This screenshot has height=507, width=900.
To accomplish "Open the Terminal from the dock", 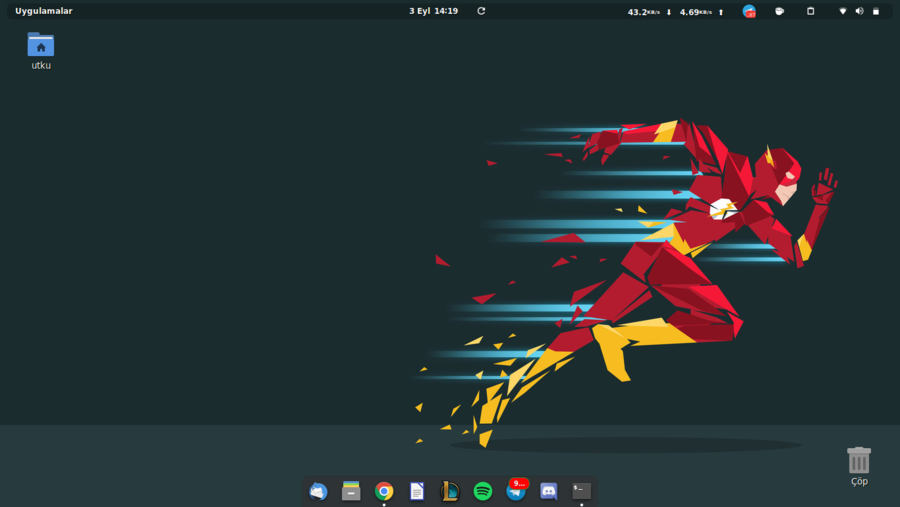I will coord(581,491).
